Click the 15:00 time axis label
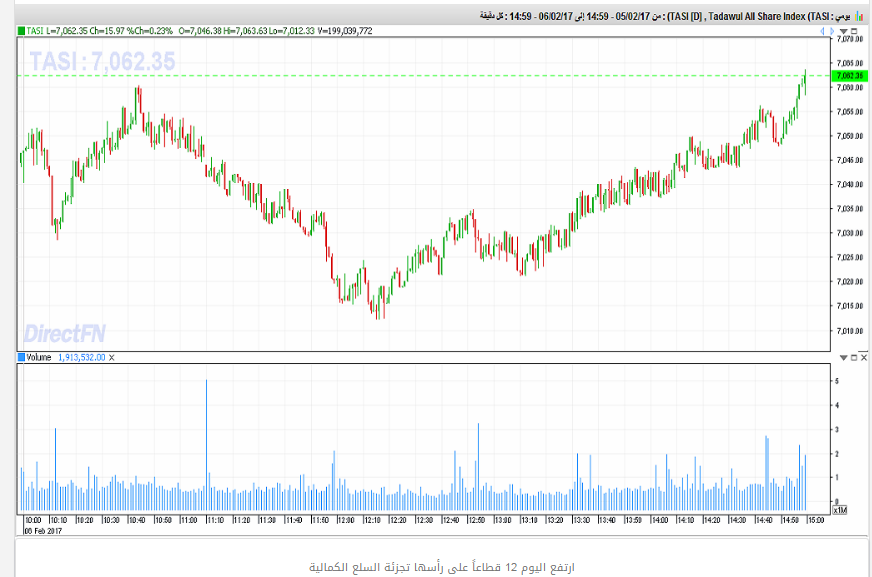 pos(816,520)
